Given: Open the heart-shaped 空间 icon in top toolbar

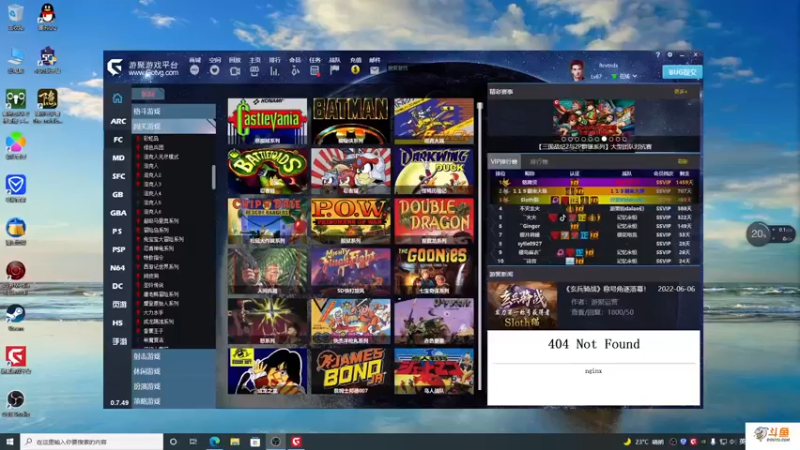Looking at the screenshot, I should coord(214,70).
